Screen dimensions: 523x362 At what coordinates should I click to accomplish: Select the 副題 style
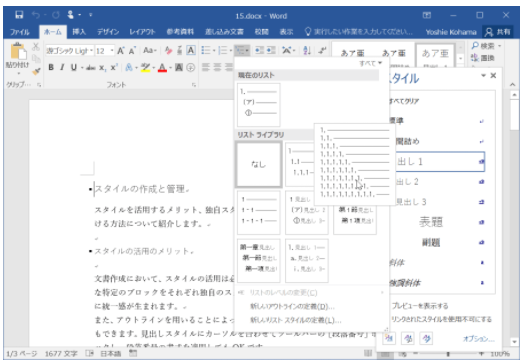431,242
